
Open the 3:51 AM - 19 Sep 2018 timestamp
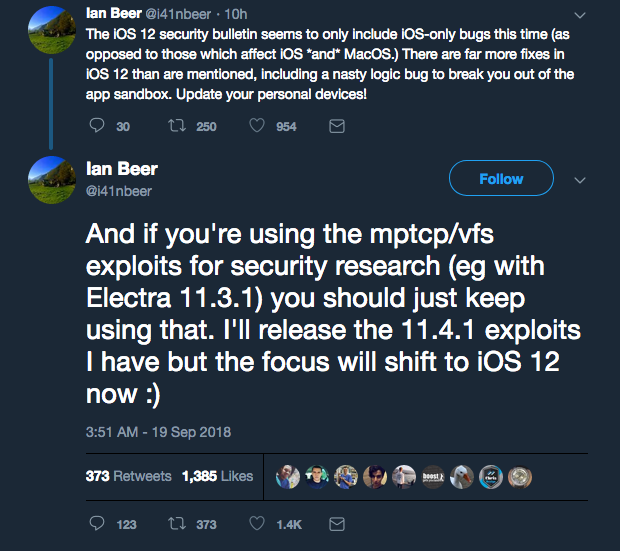158,432
